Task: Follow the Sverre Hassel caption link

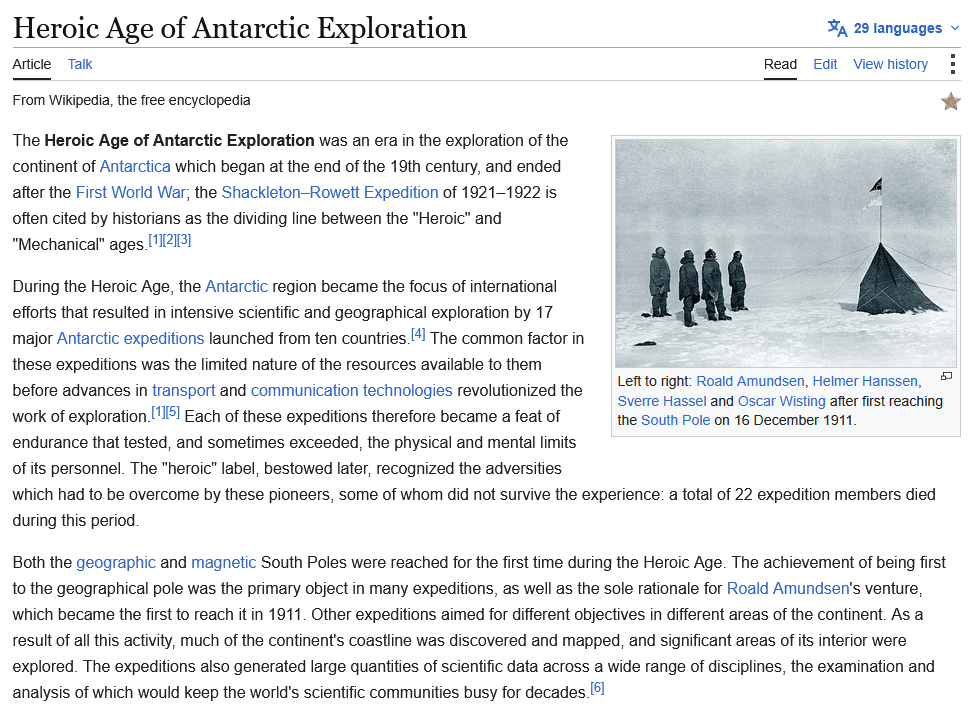Action: coord(662,401)
